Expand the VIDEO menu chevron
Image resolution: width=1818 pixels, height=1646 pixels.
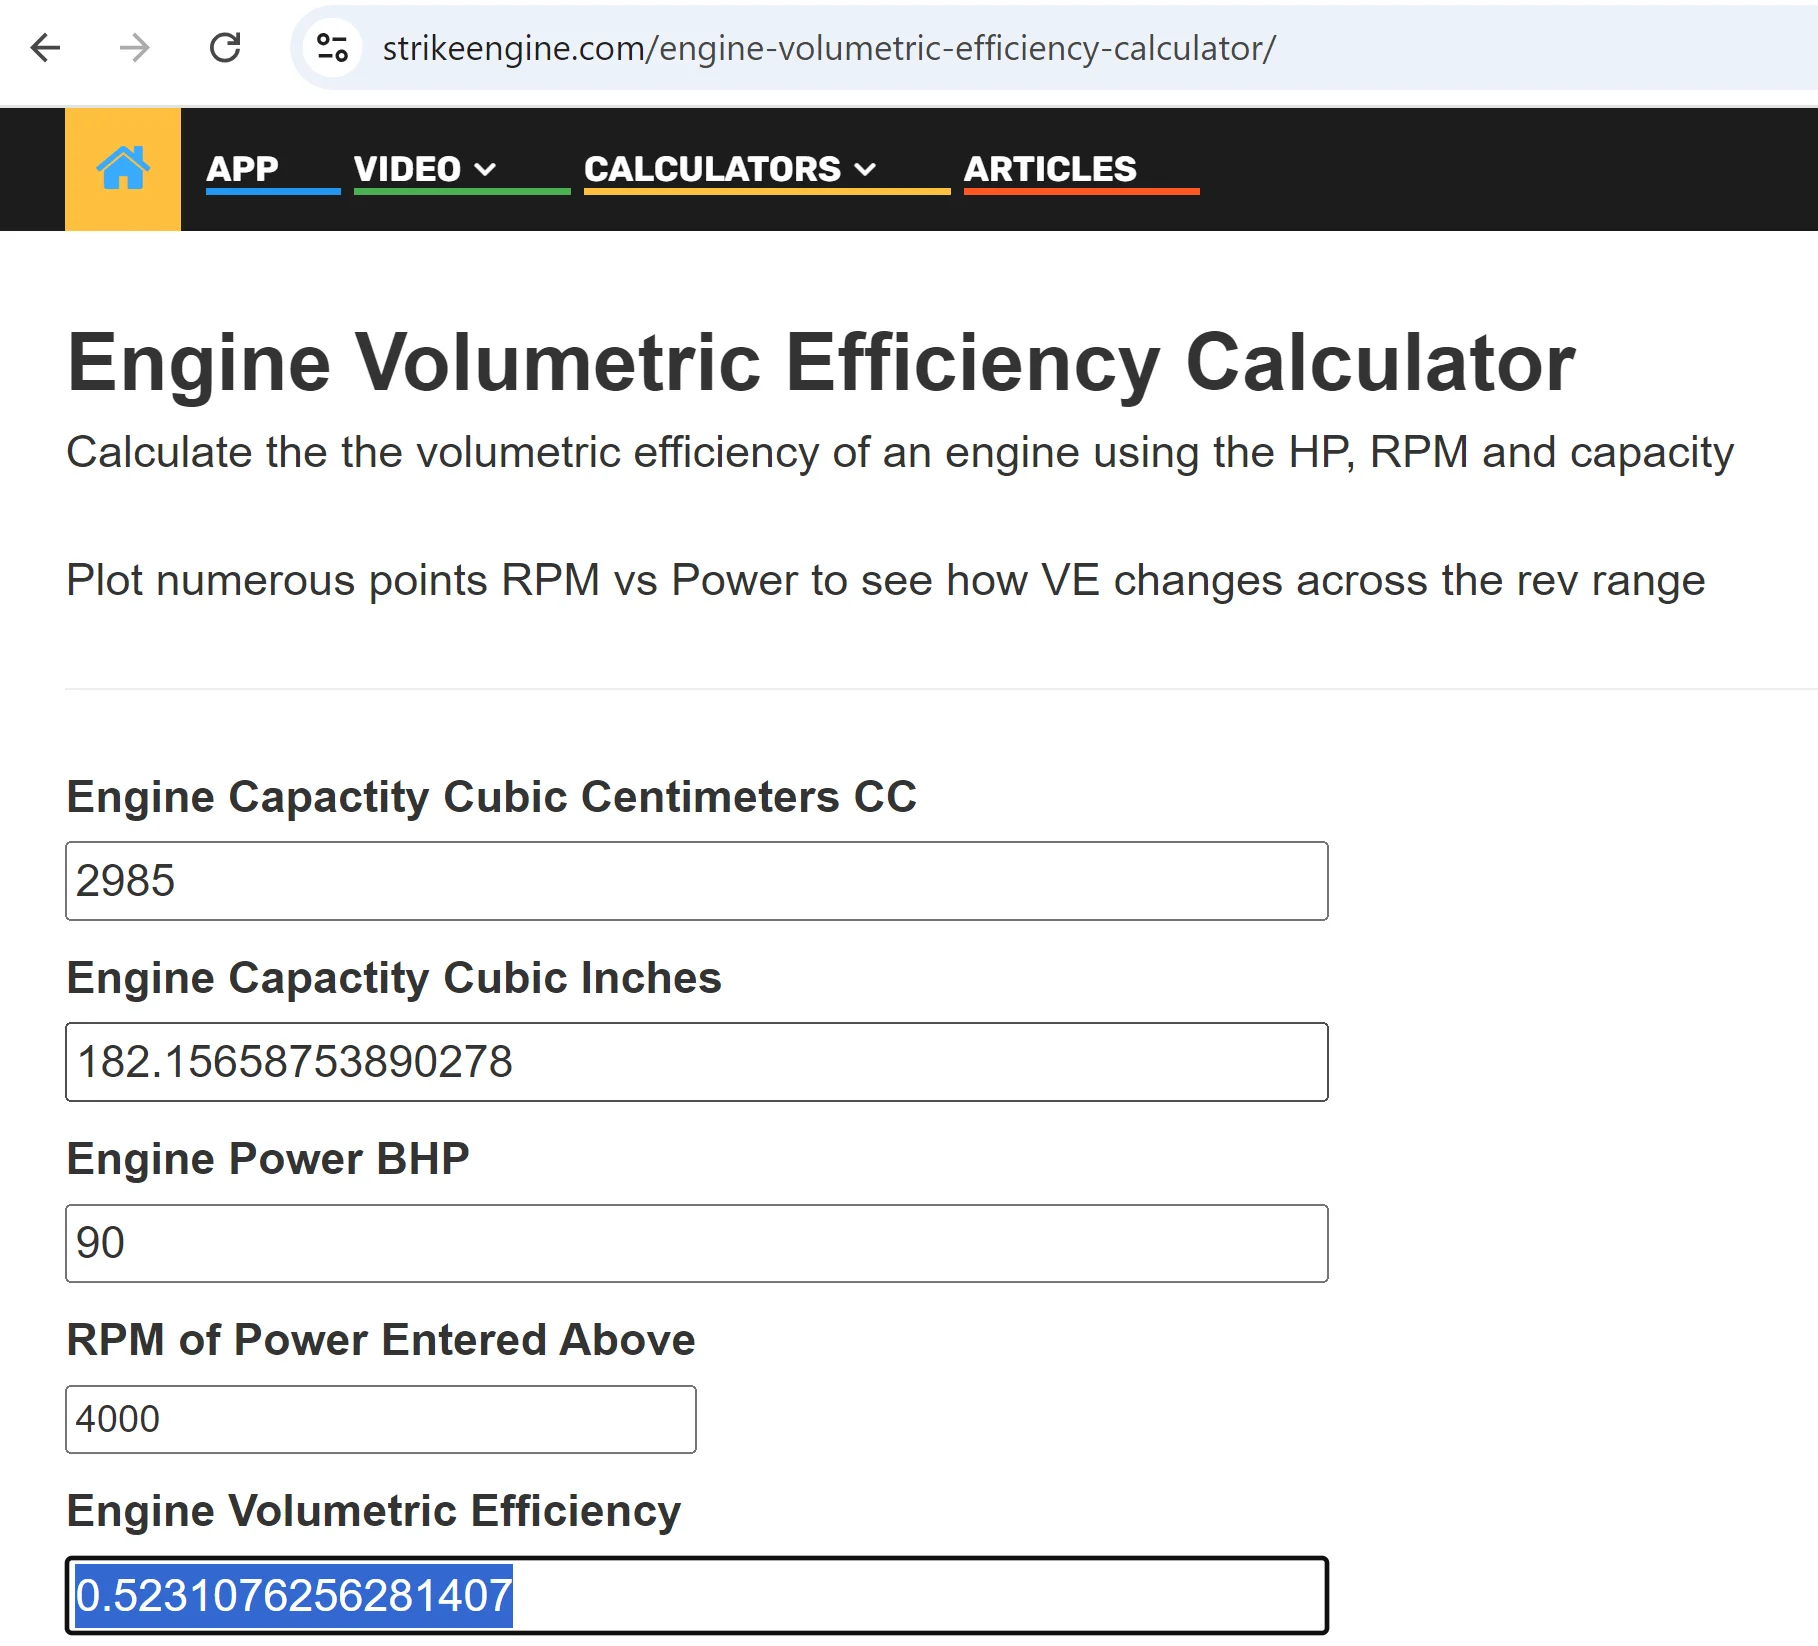tap(485, 169)
